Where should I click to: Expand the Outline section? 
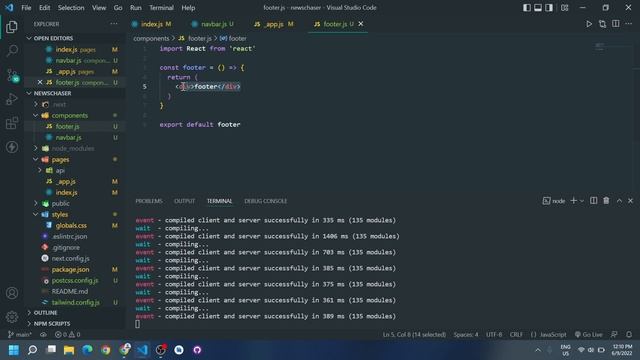pyautogui.click(x=45, y=313)
